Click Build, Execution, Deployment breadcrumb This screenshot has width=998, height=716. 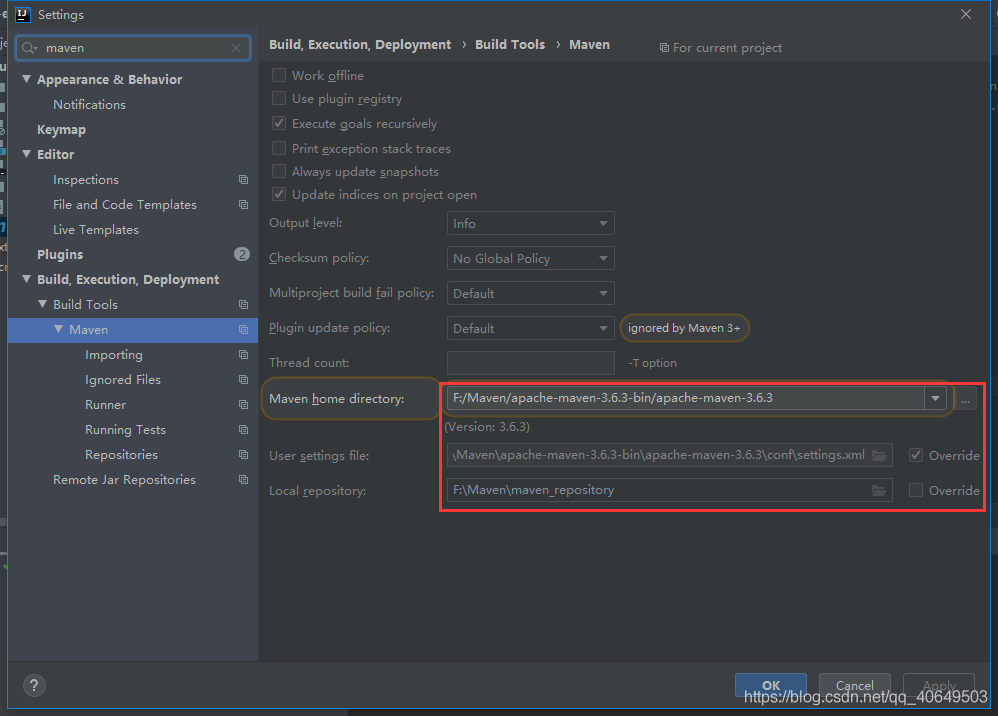(360, 45)
